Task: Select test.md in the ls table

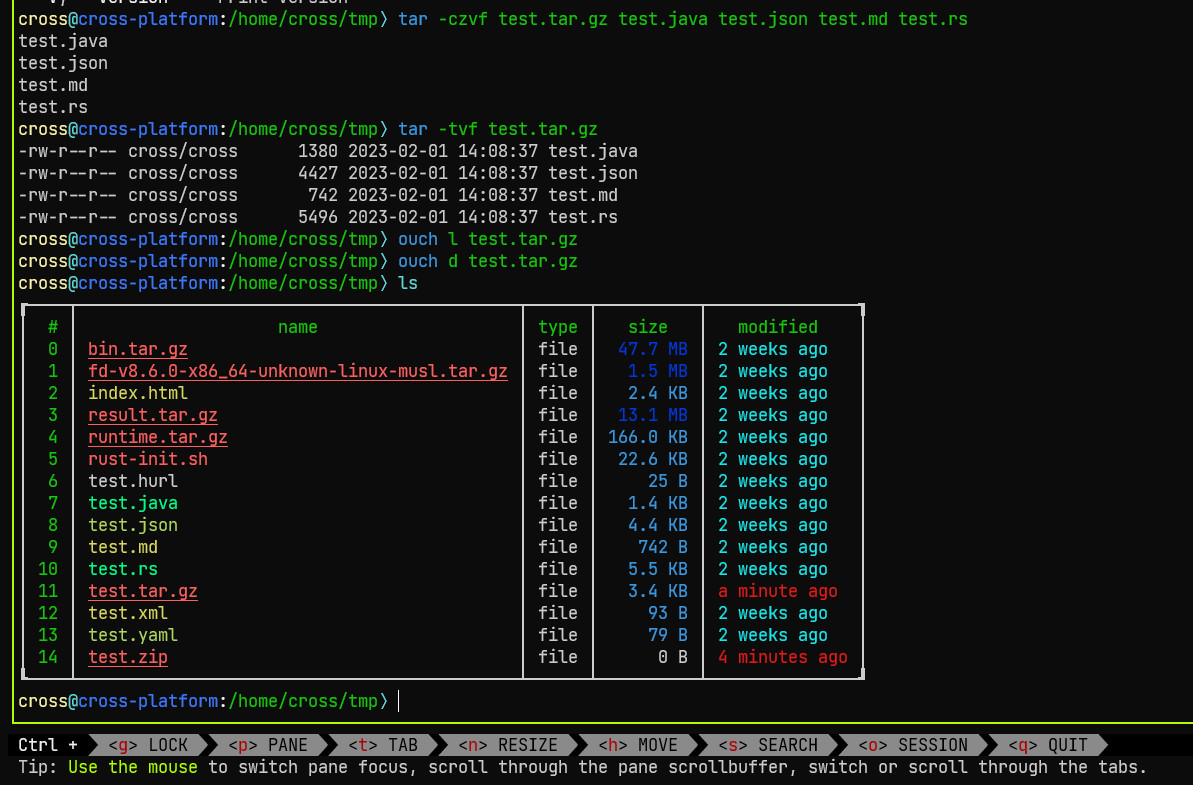Action: [123, 548]
